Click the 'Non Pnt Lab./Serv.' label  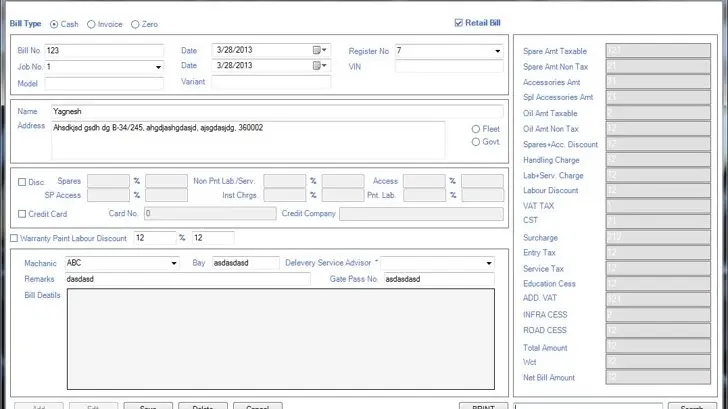[x=224, y=181]
